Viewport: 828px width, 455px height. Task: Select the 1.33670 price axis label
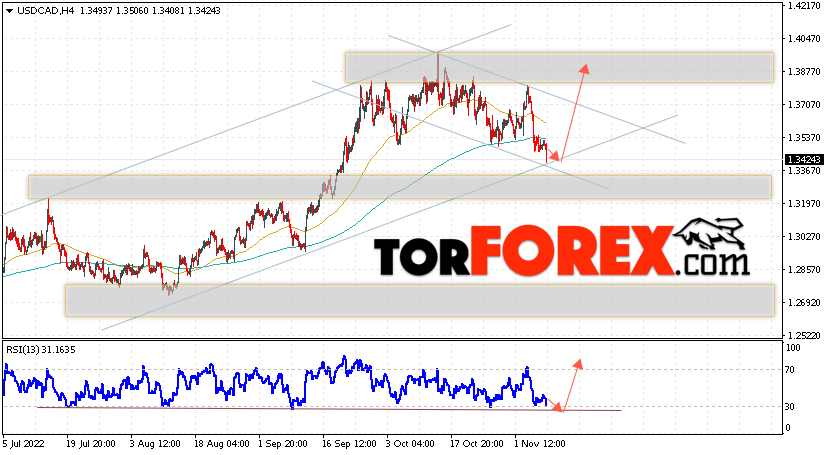click(803, 170)
